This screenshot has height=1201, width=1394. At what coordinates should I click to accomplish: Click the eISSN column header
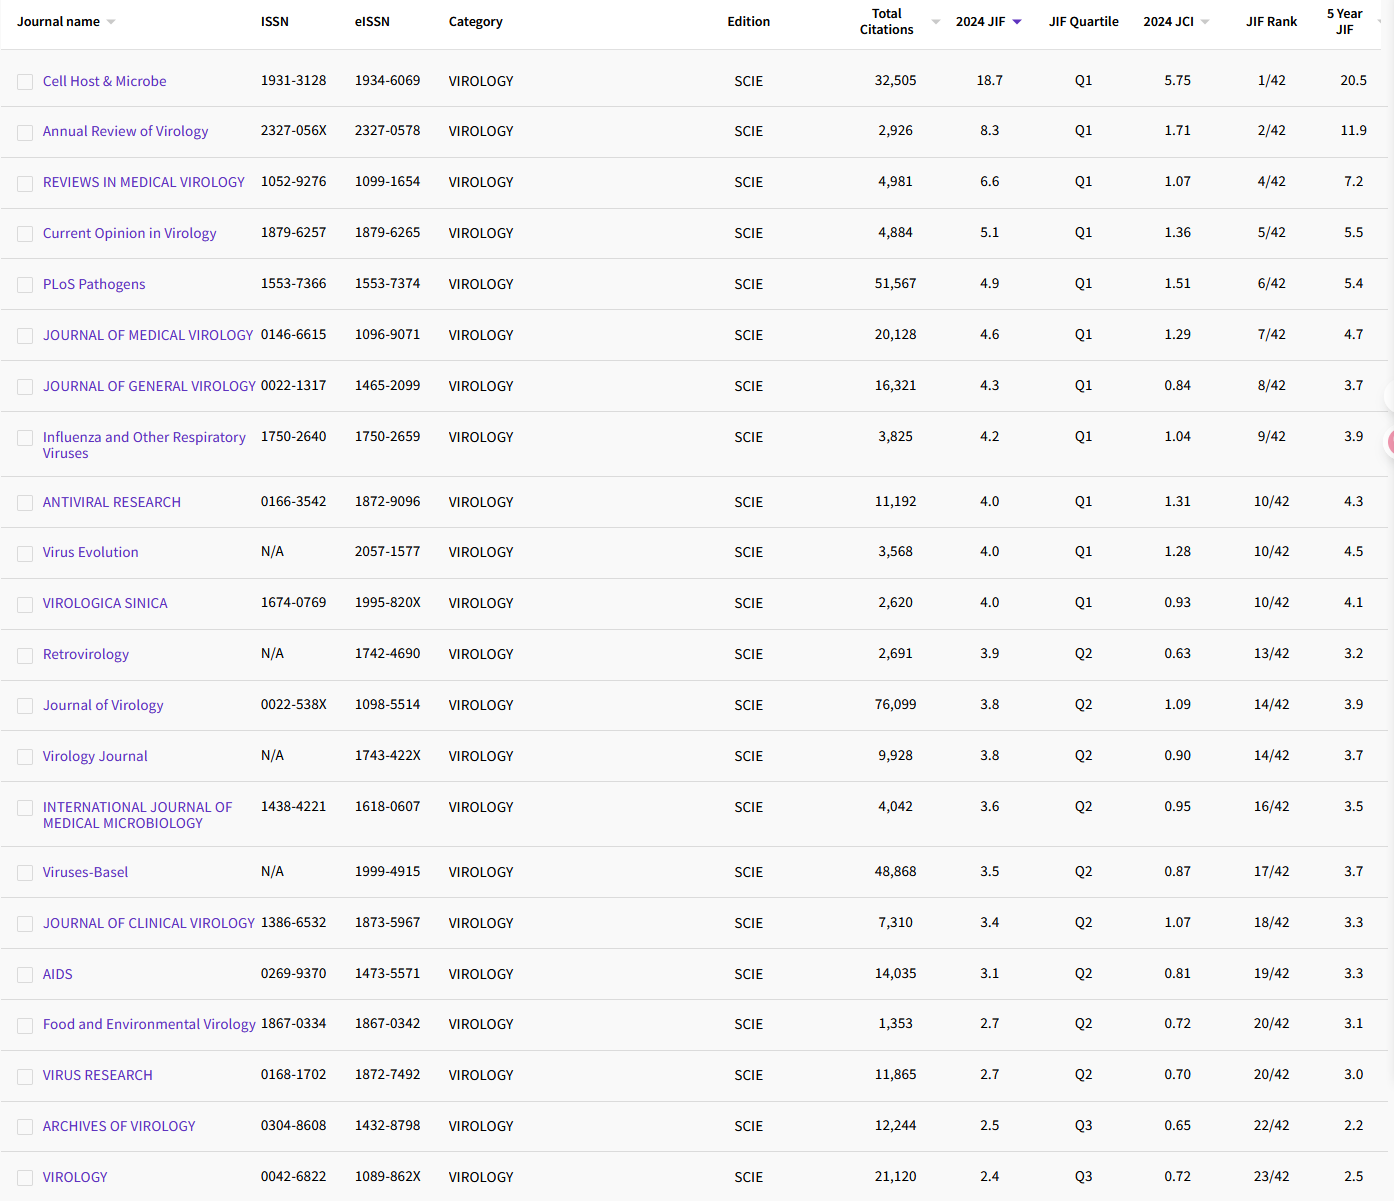[372, 21]
